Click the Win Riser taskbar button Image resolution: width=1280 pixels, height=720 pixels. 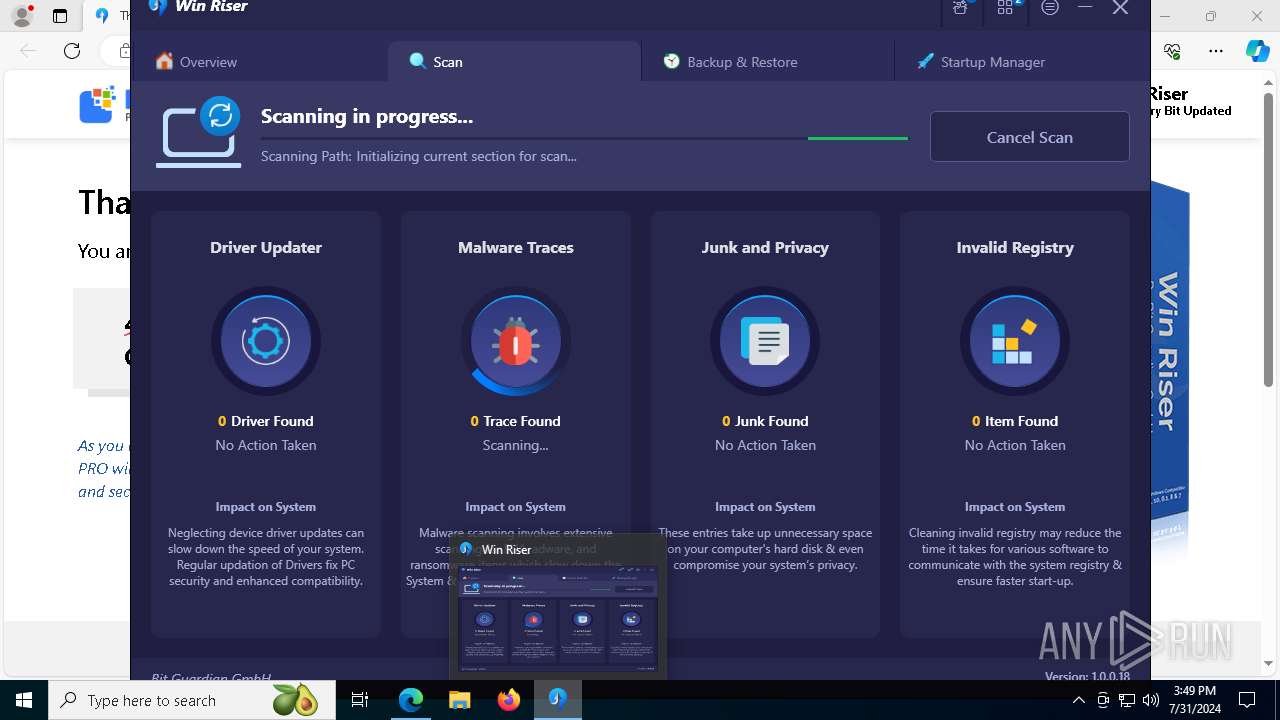(558, 700)
